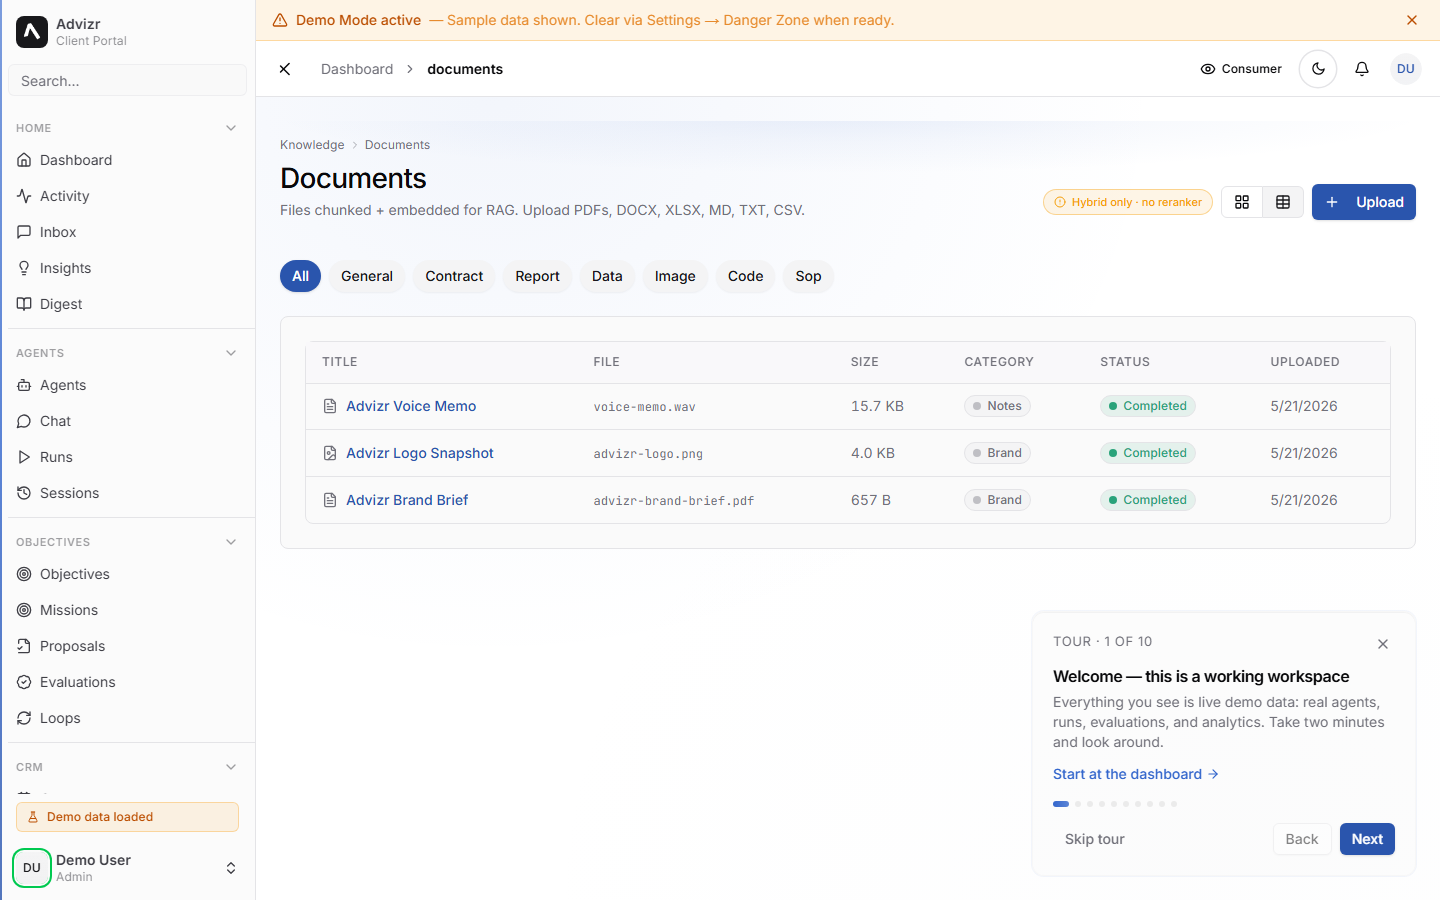Click the TITLE column header
The image size is (1440, 900).
tap(340, 362)
